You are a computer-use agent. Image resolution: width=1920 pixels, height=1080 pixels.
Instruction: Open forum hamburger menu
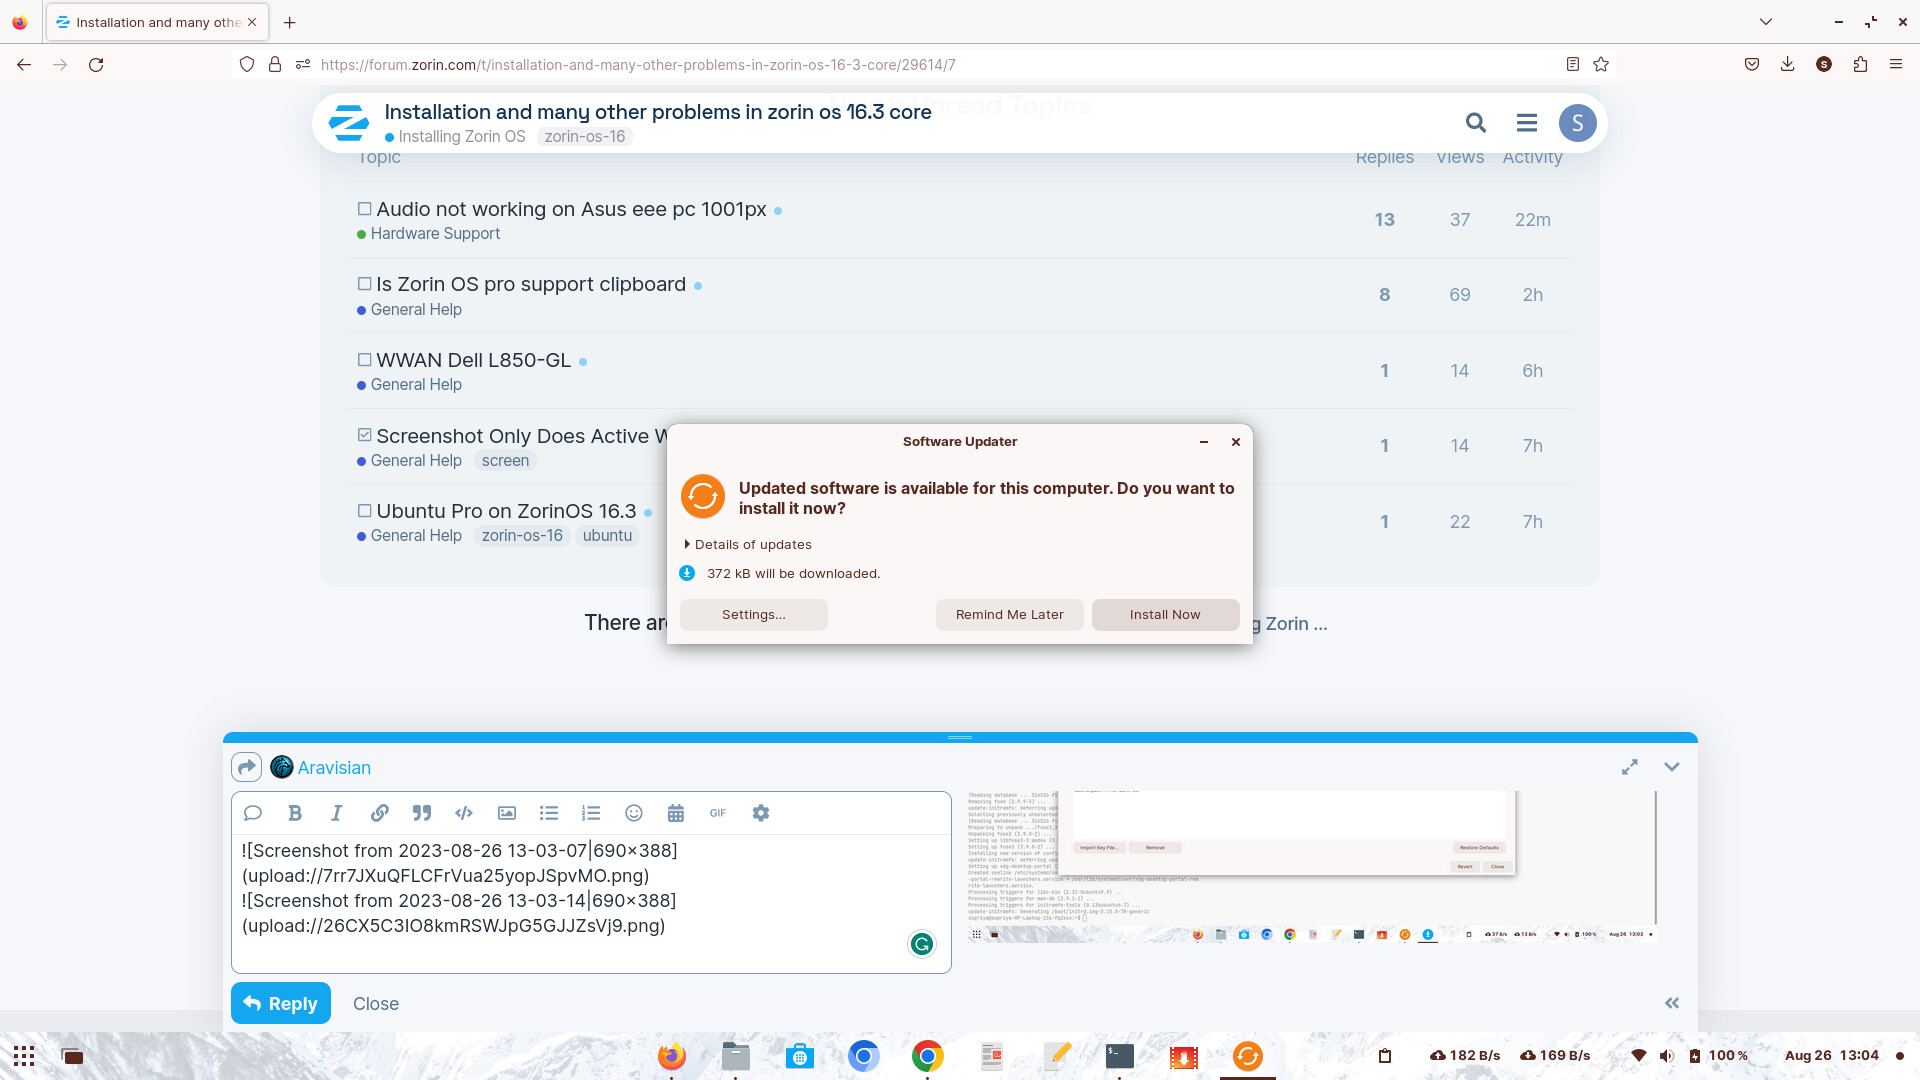[1526, 123]
